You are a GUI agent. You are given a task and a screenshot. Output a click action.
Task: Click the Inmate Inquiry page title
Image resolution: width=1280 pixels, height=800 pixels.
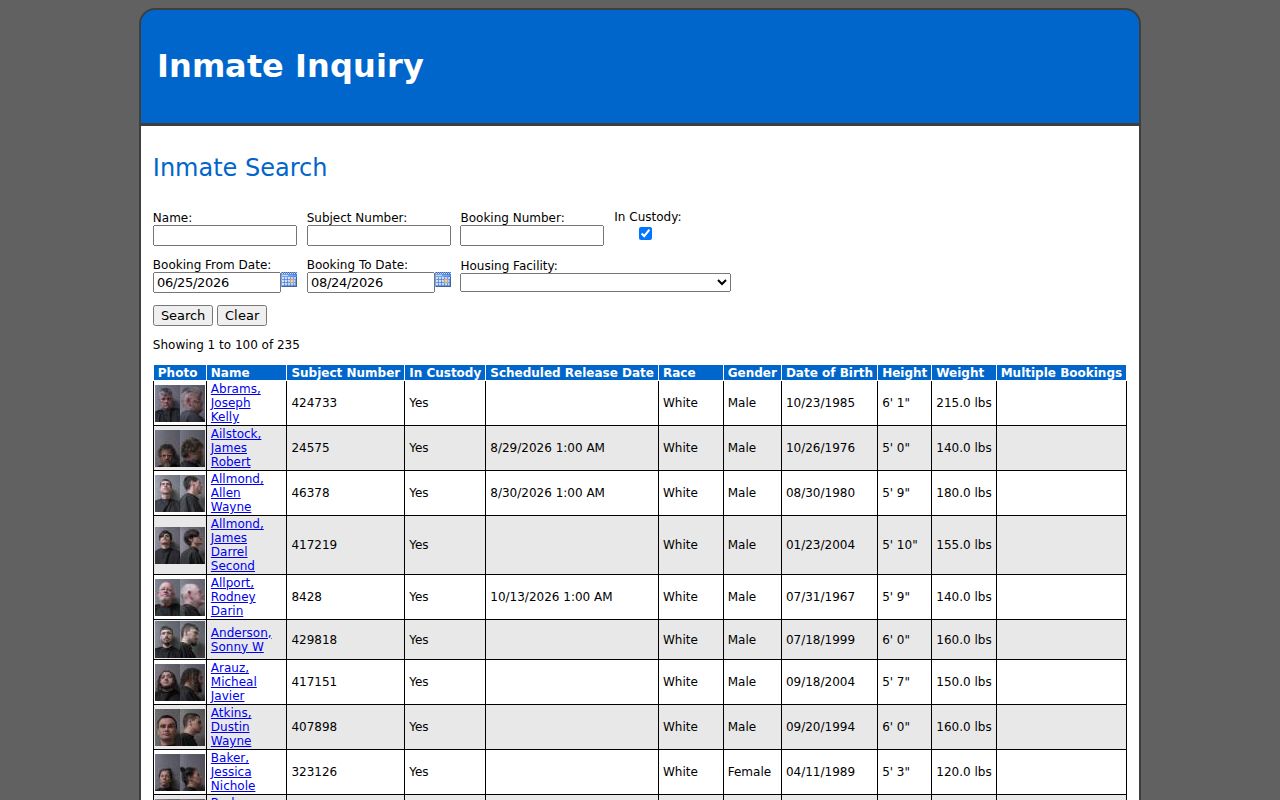(290, 66)
